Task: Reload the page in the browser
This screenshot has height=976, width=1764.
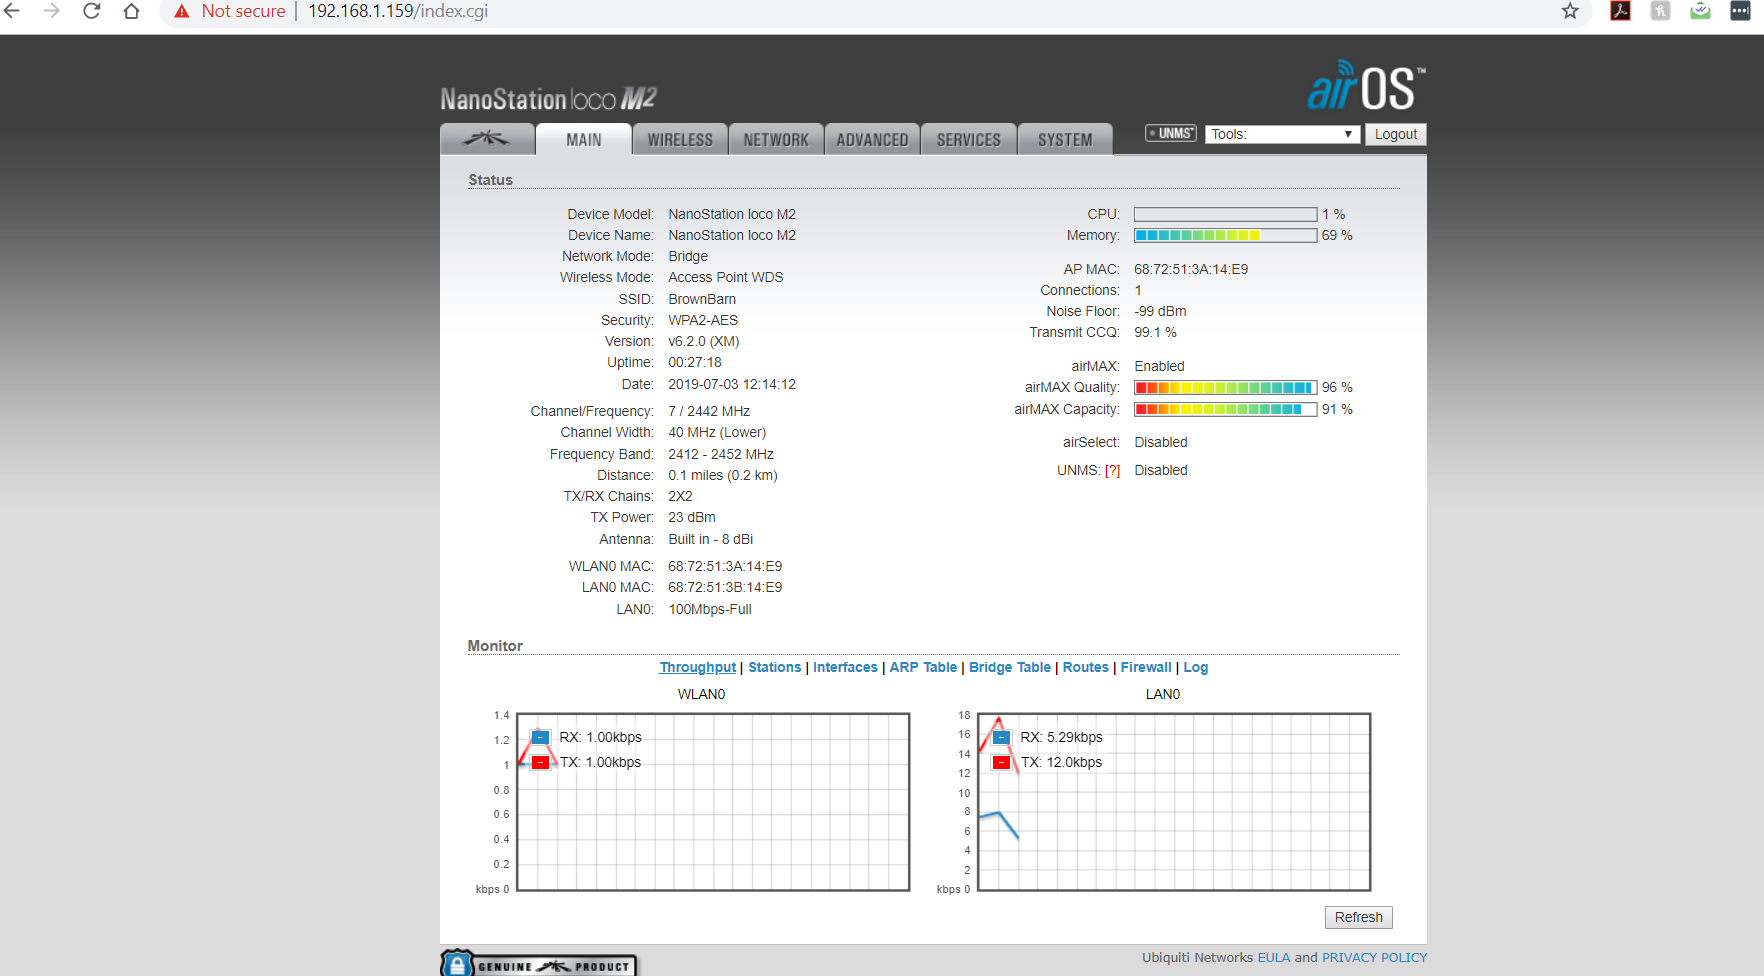Action: pyautogui.click(x=92, y=11)
